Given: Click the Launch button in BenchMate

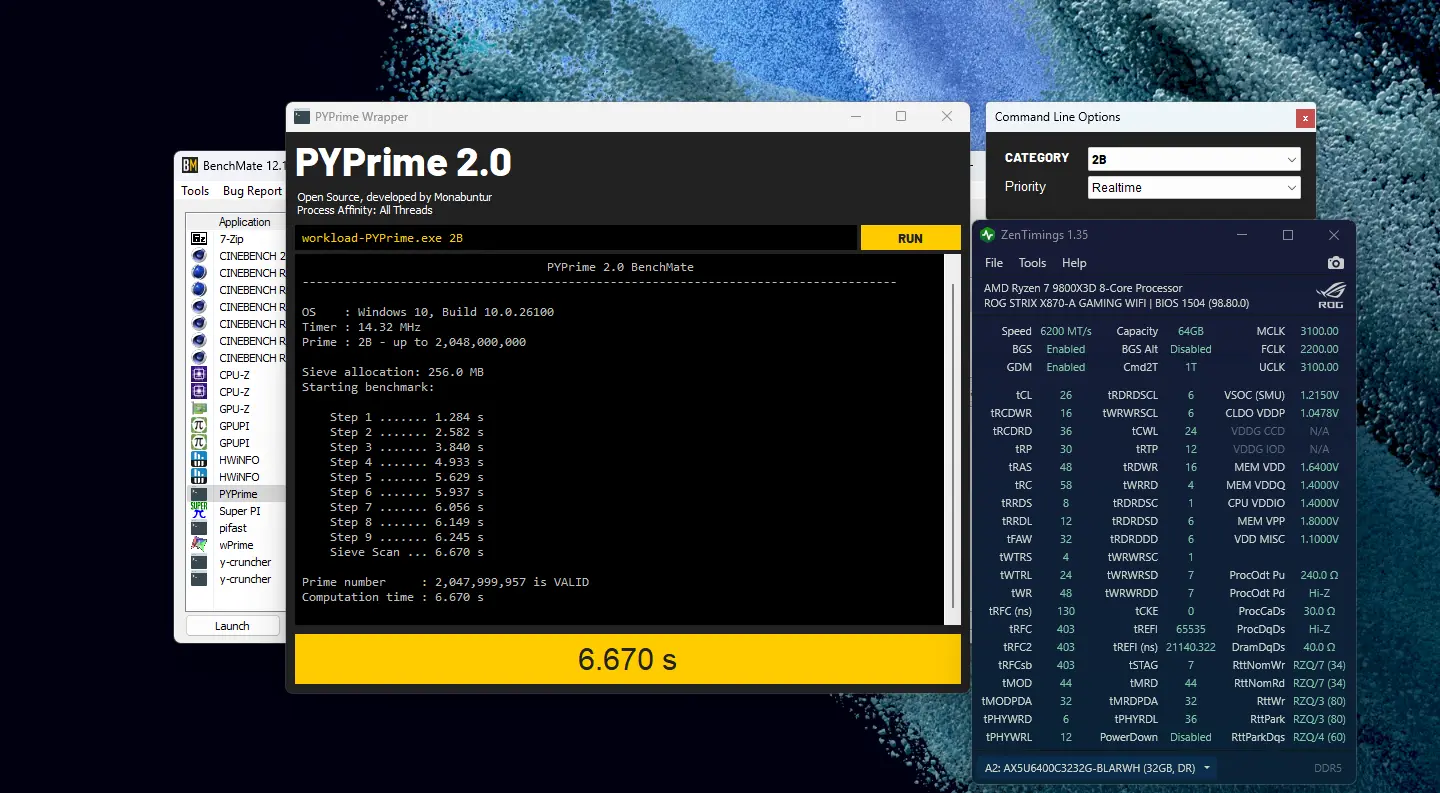Looking at the screenshot, I should pyautogui.click(x=232, y=626).
